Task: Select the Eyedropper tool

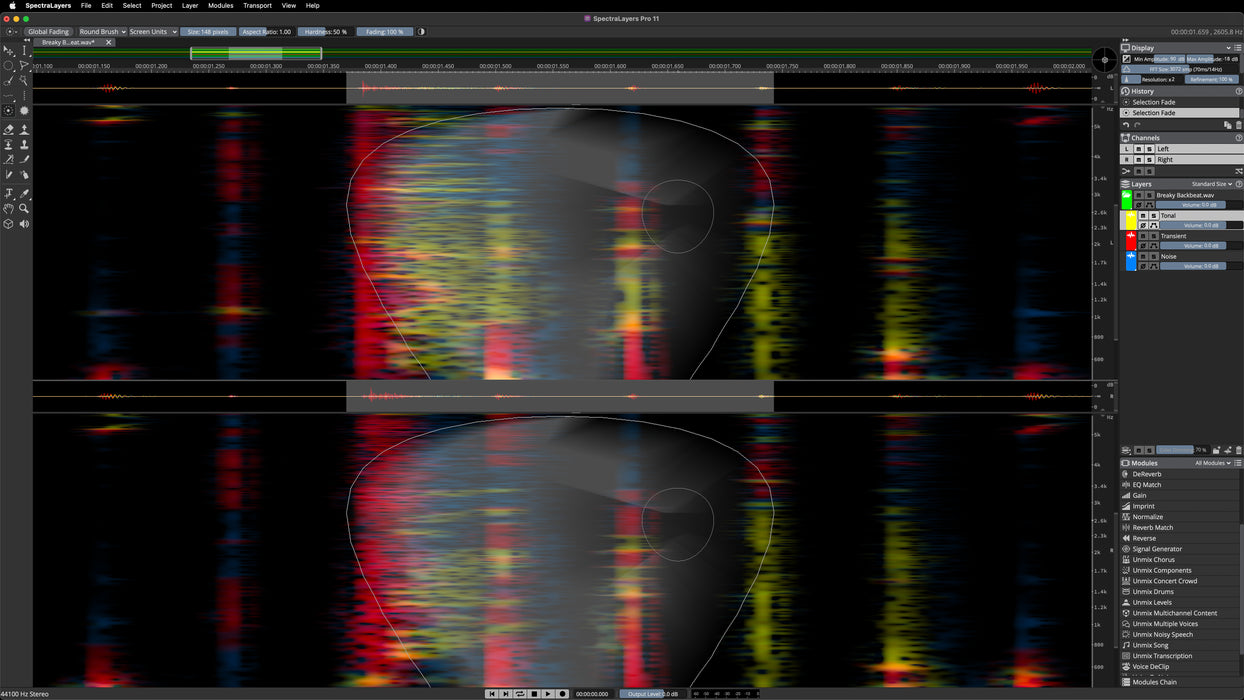Action: (24, 193)
